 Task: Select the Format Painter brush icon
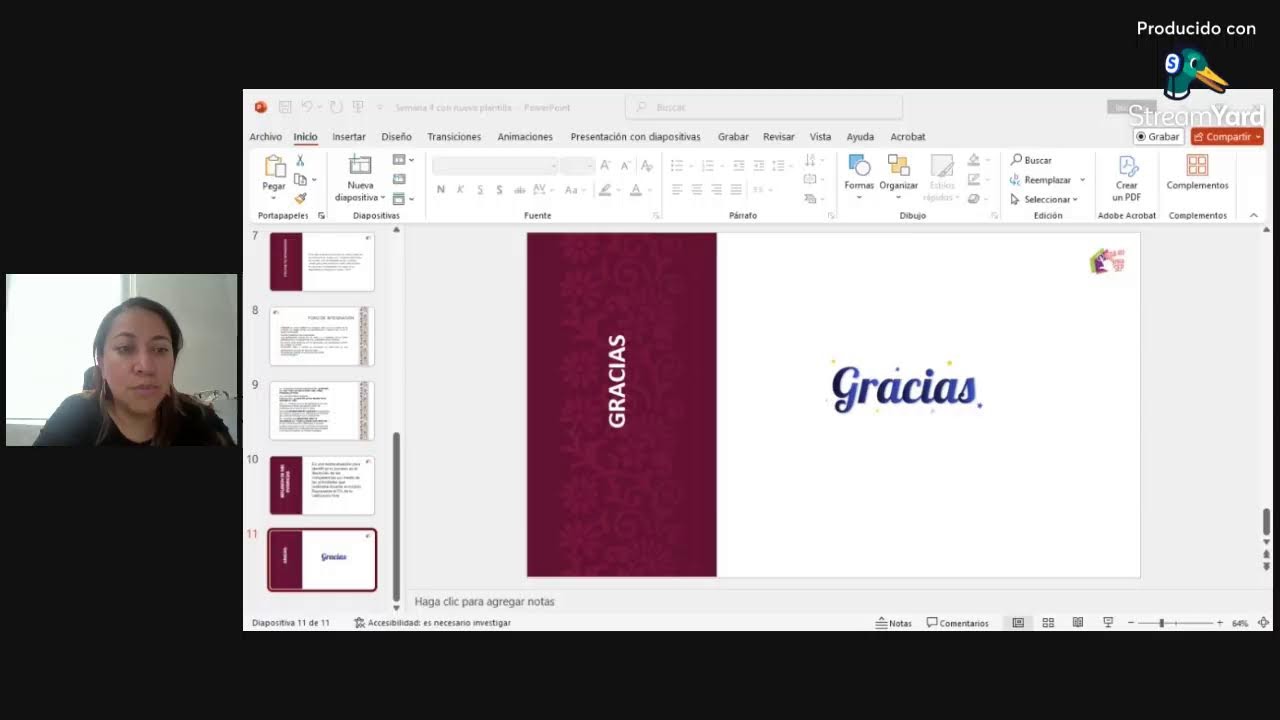pyautogui.click(x=300, y=198)
